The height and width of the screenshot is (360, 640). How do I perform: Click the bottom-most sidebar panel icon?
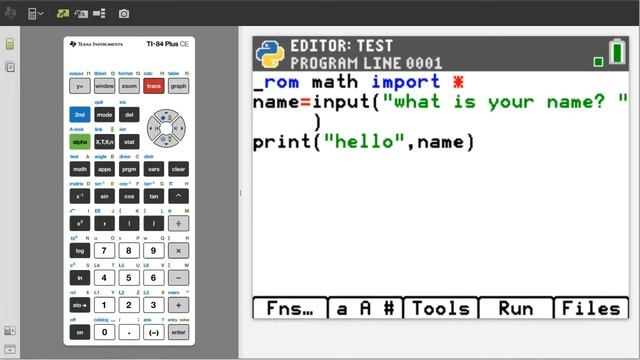point(10,349)
